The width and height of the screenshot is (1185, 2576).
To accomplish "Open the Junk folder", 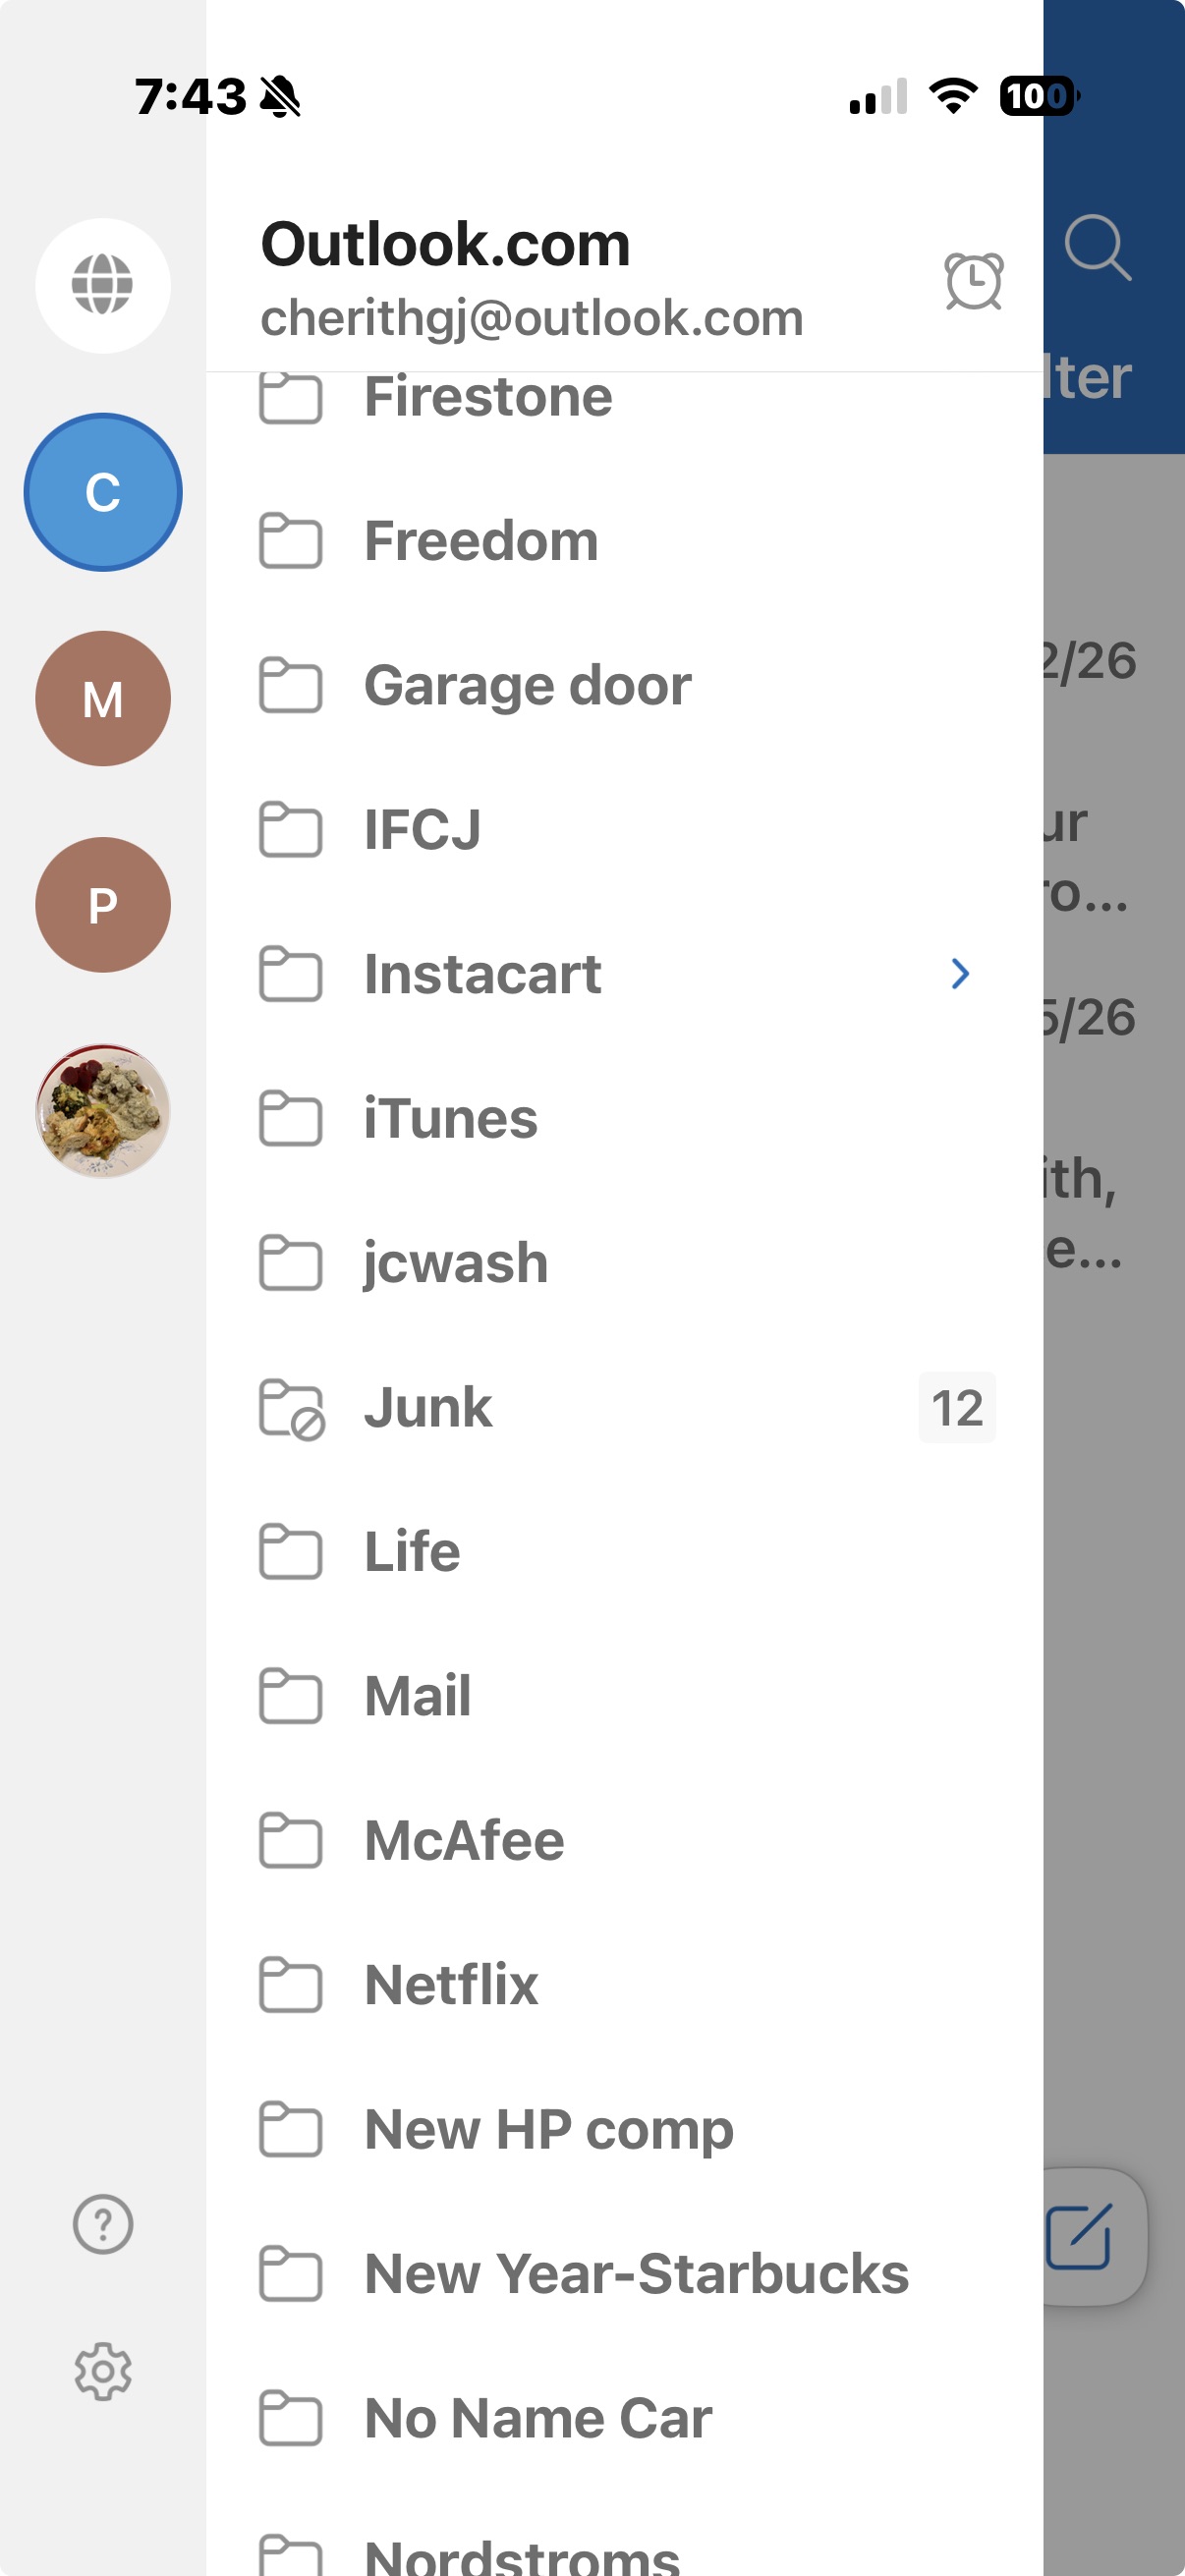I will pos(625,1408).
